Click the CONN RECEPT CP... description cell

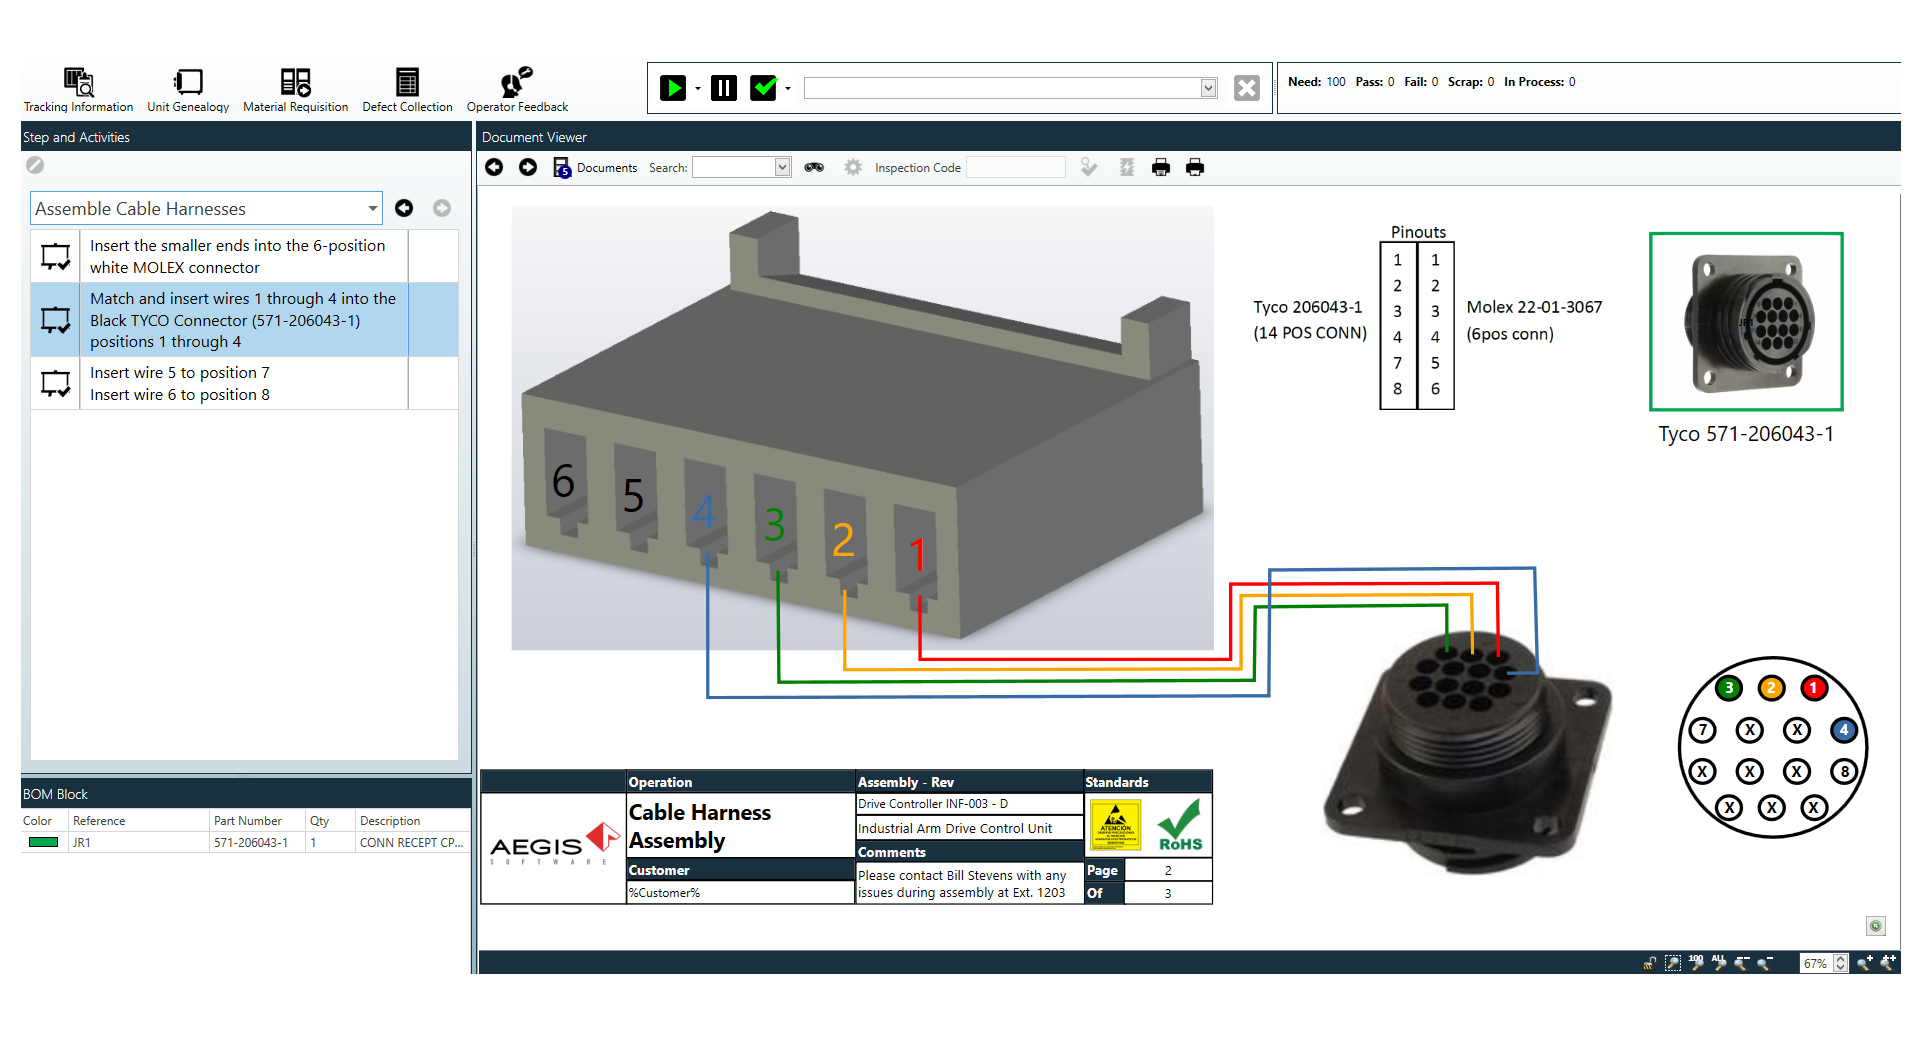tap(412, 843)
